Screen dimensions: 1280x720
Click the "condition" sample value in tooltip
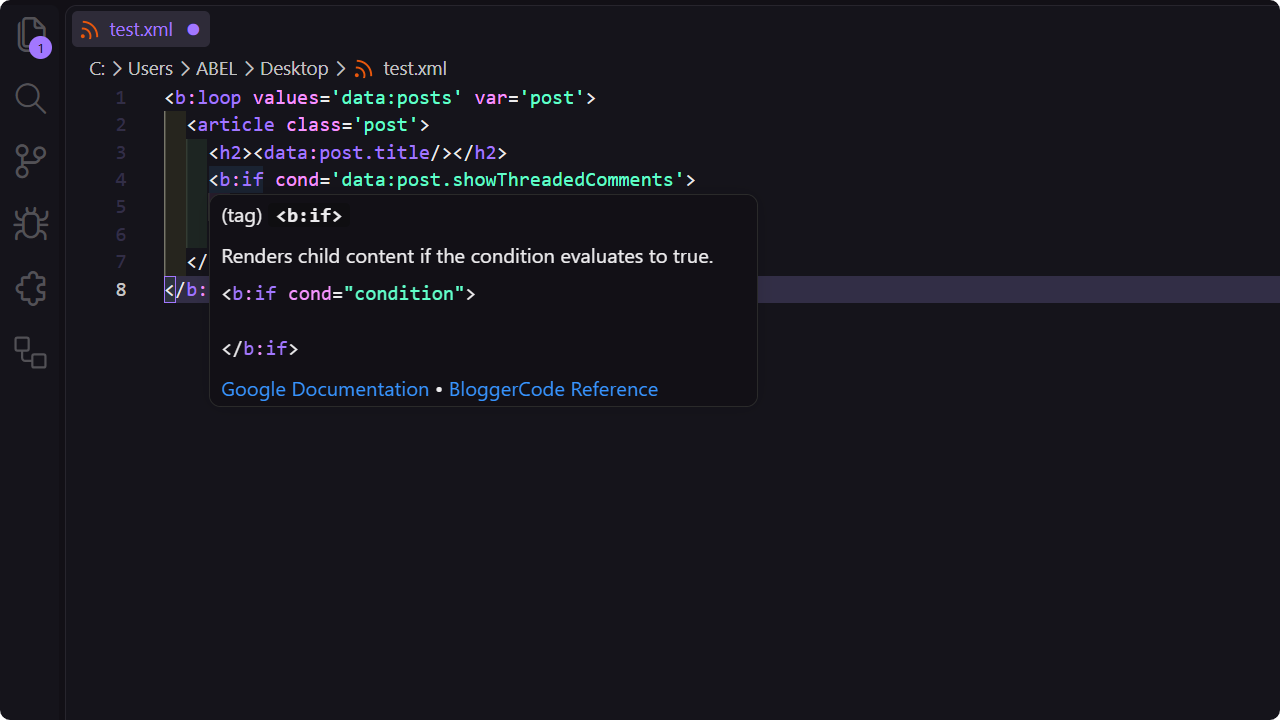click(404, 294)
